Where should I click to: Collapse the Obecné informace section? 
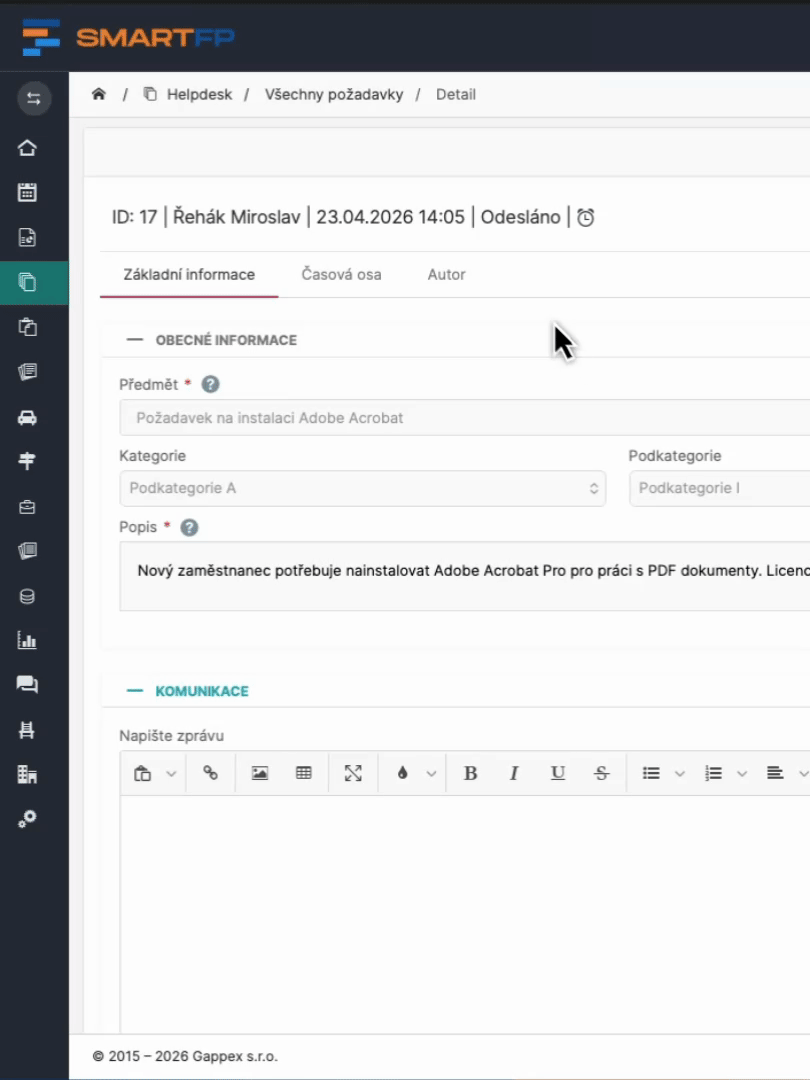[135, 340]
